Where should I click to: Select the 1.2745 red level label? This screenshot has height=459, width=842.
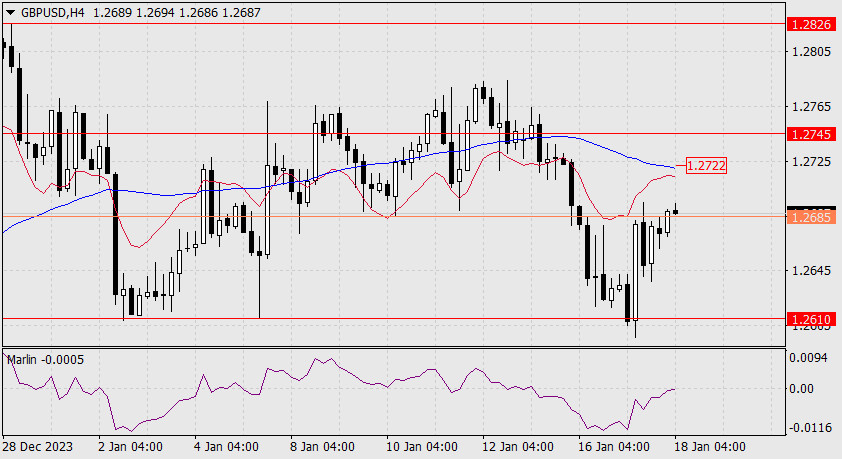[x=811, y=134]
